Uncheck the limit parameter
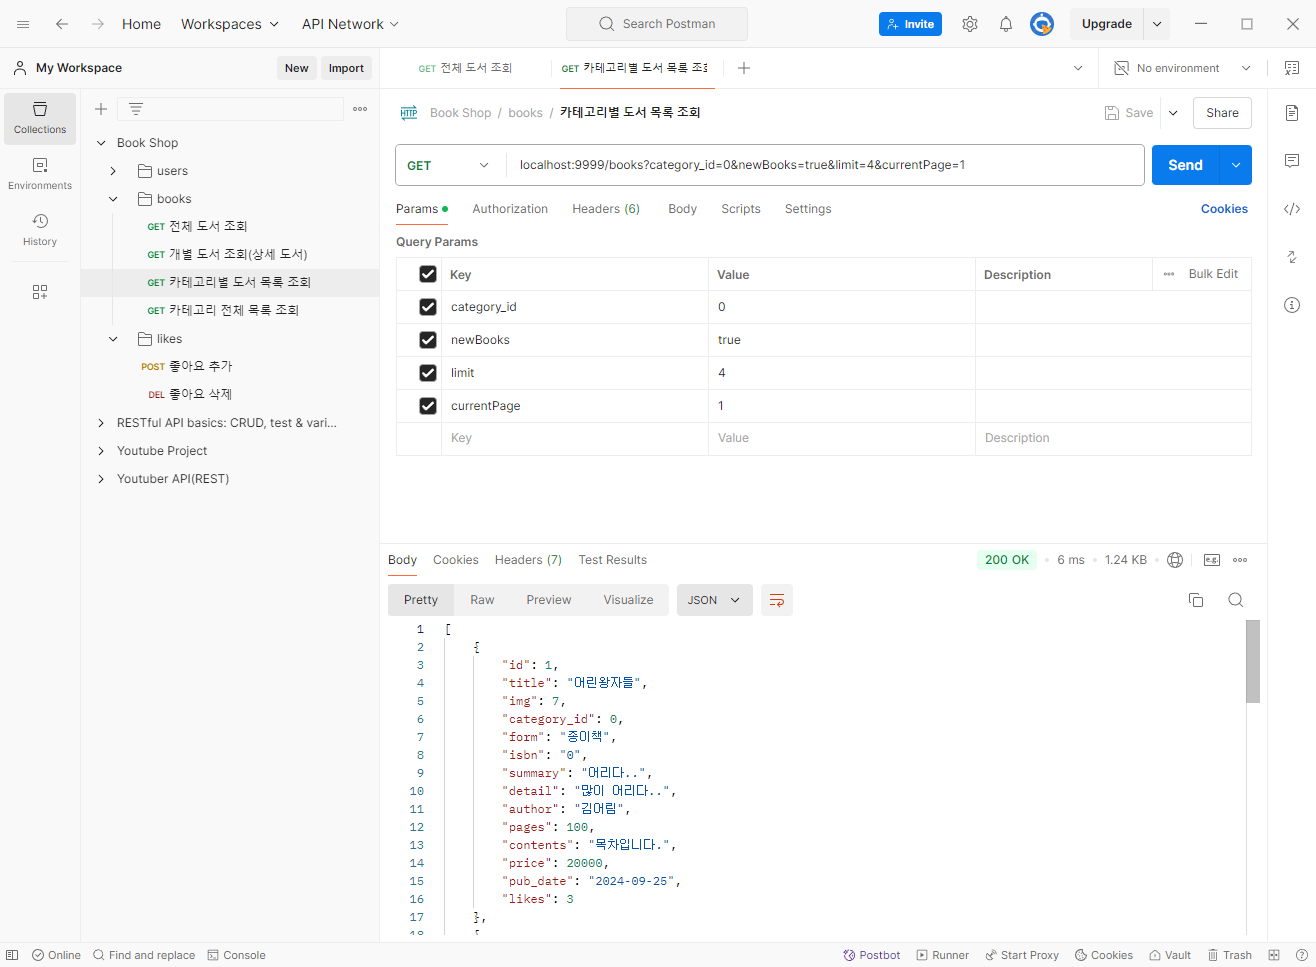This screenshot has width=1316, height=967. pos(428,373)
